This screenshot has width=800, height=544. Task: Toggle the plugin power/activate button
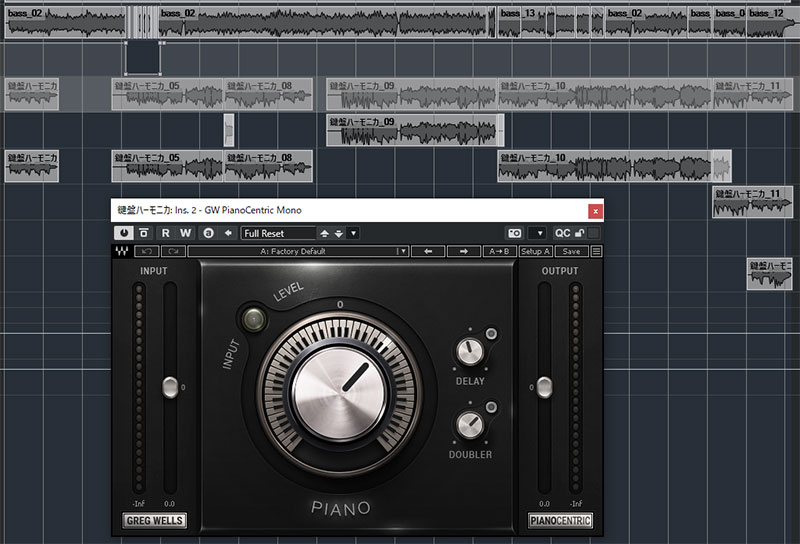[x=123, y=233]
